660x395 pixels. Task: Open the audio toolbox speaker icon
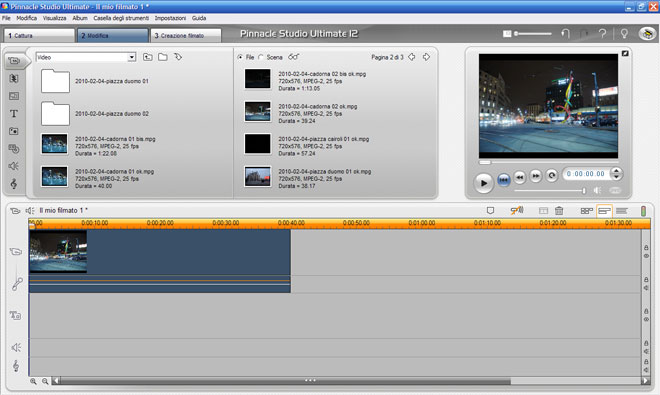click(x=30, y=211)
